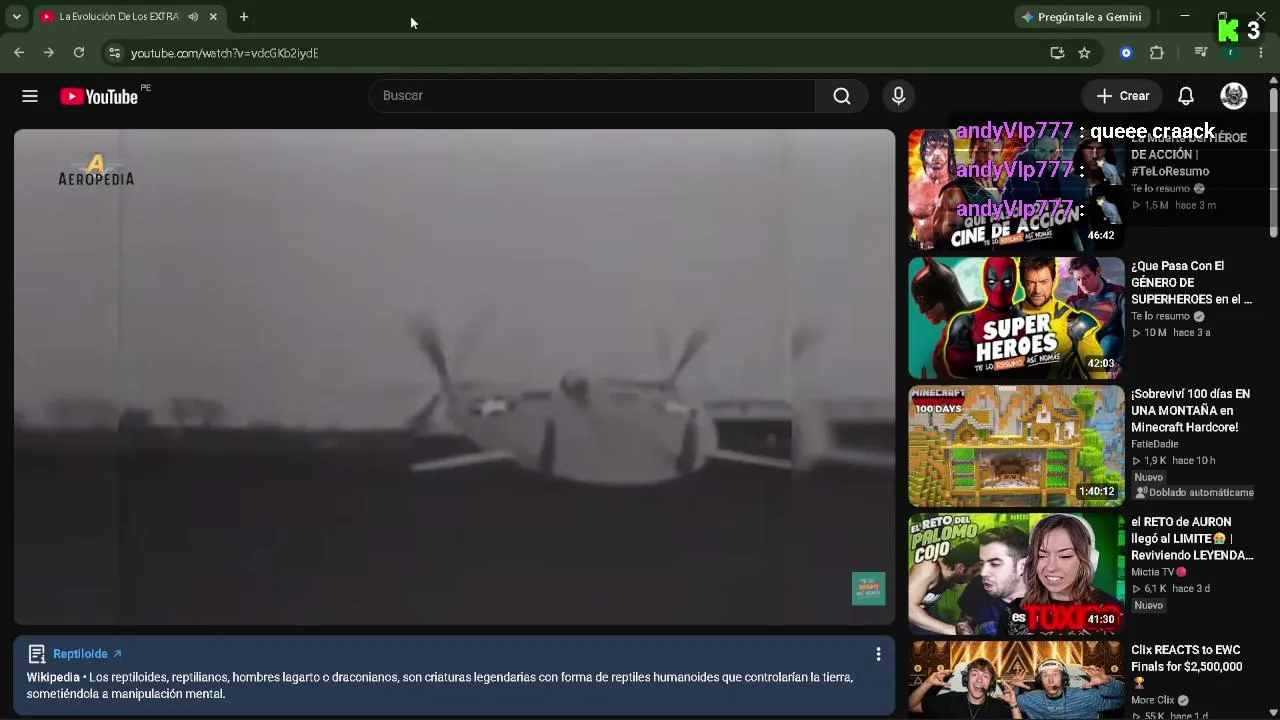Open the SUPER HEROES video thumbnail
Viewport: 1280px width, 720px height.
point(1016,318)
